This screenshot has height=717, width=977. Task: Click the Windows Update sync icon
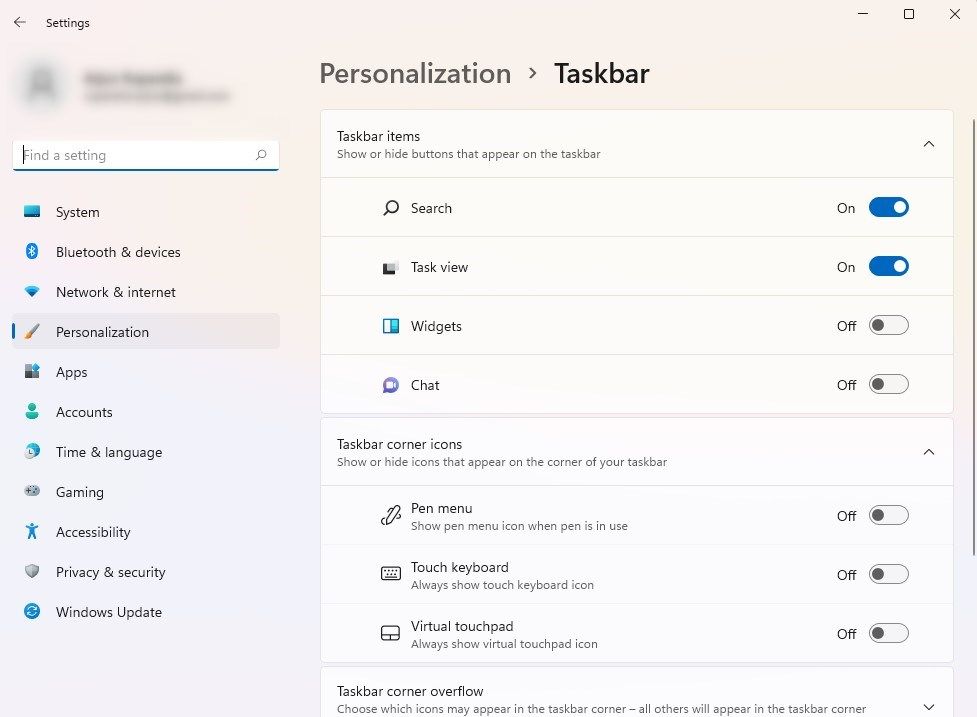[x=32, y=612]
